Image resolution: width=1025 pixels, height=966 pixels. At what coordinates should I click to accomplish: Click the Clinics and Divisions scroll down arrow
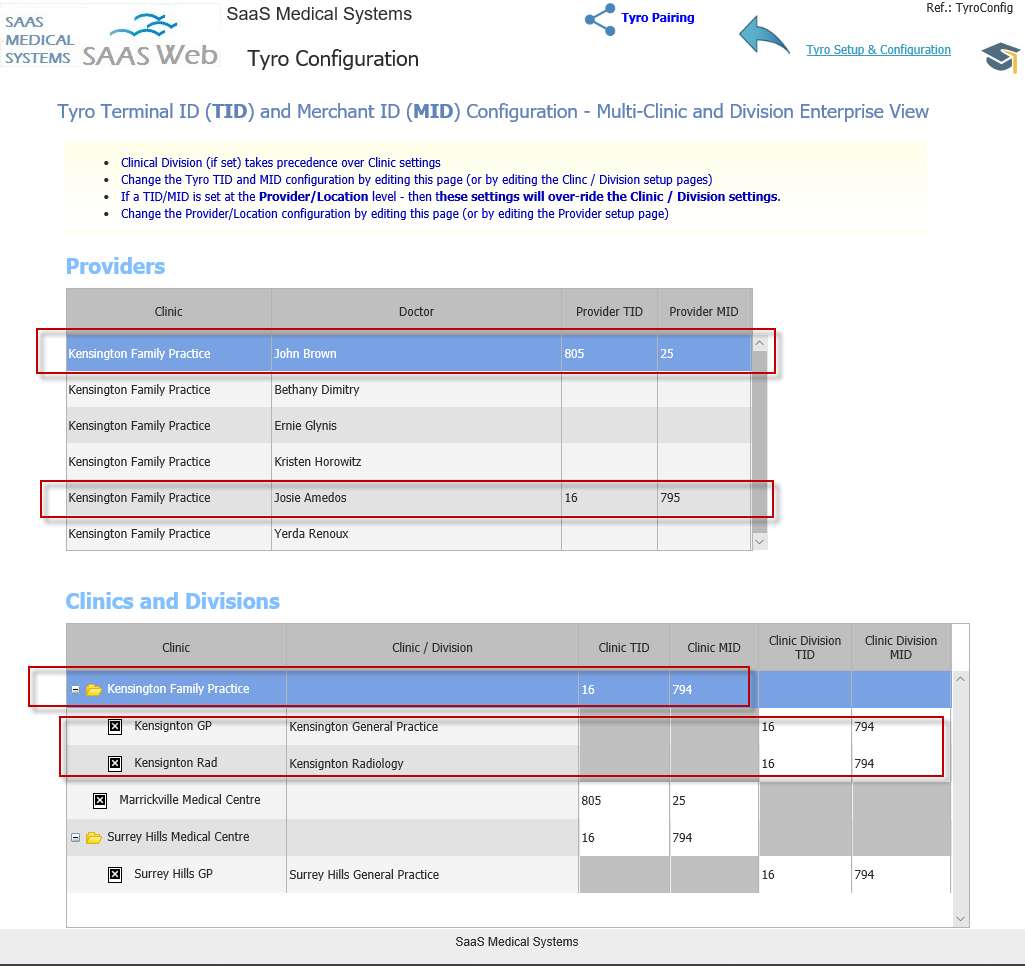[960, 919]
